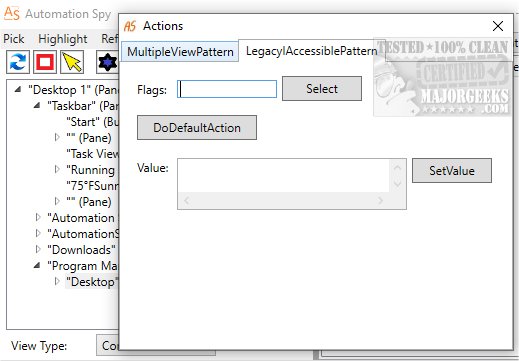Close the Actions dialog
Screen dimensions: 519x361
click(x=498, y=26)
